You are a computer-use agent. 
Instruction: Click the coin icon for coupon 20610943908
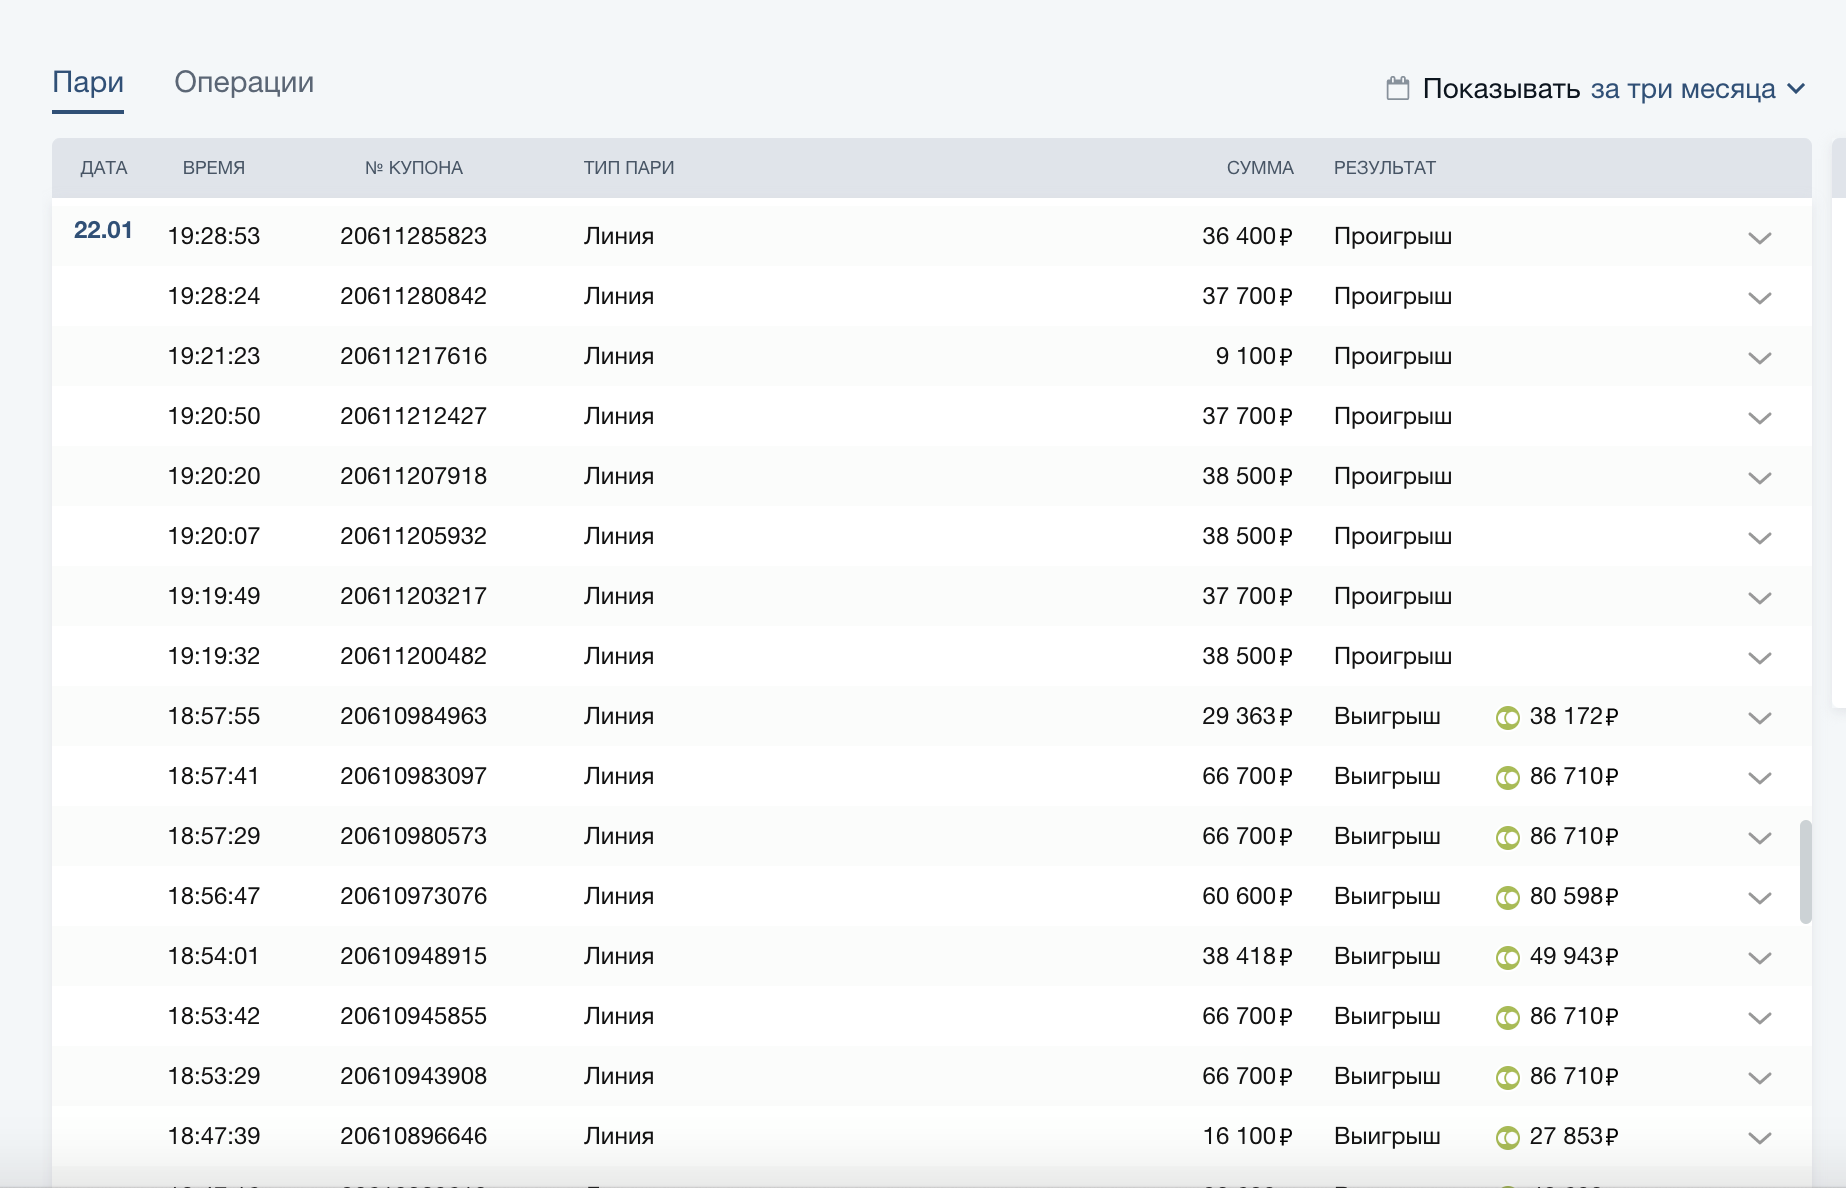tap(1507, 1078)
